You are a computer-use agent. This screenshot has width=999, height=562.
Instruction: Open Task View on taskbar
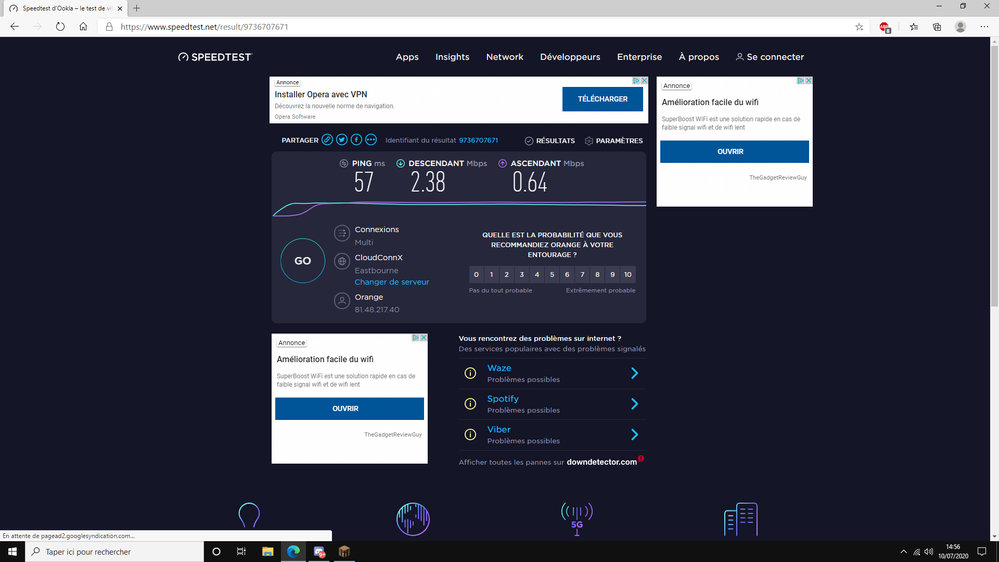(x=241, y=552)
